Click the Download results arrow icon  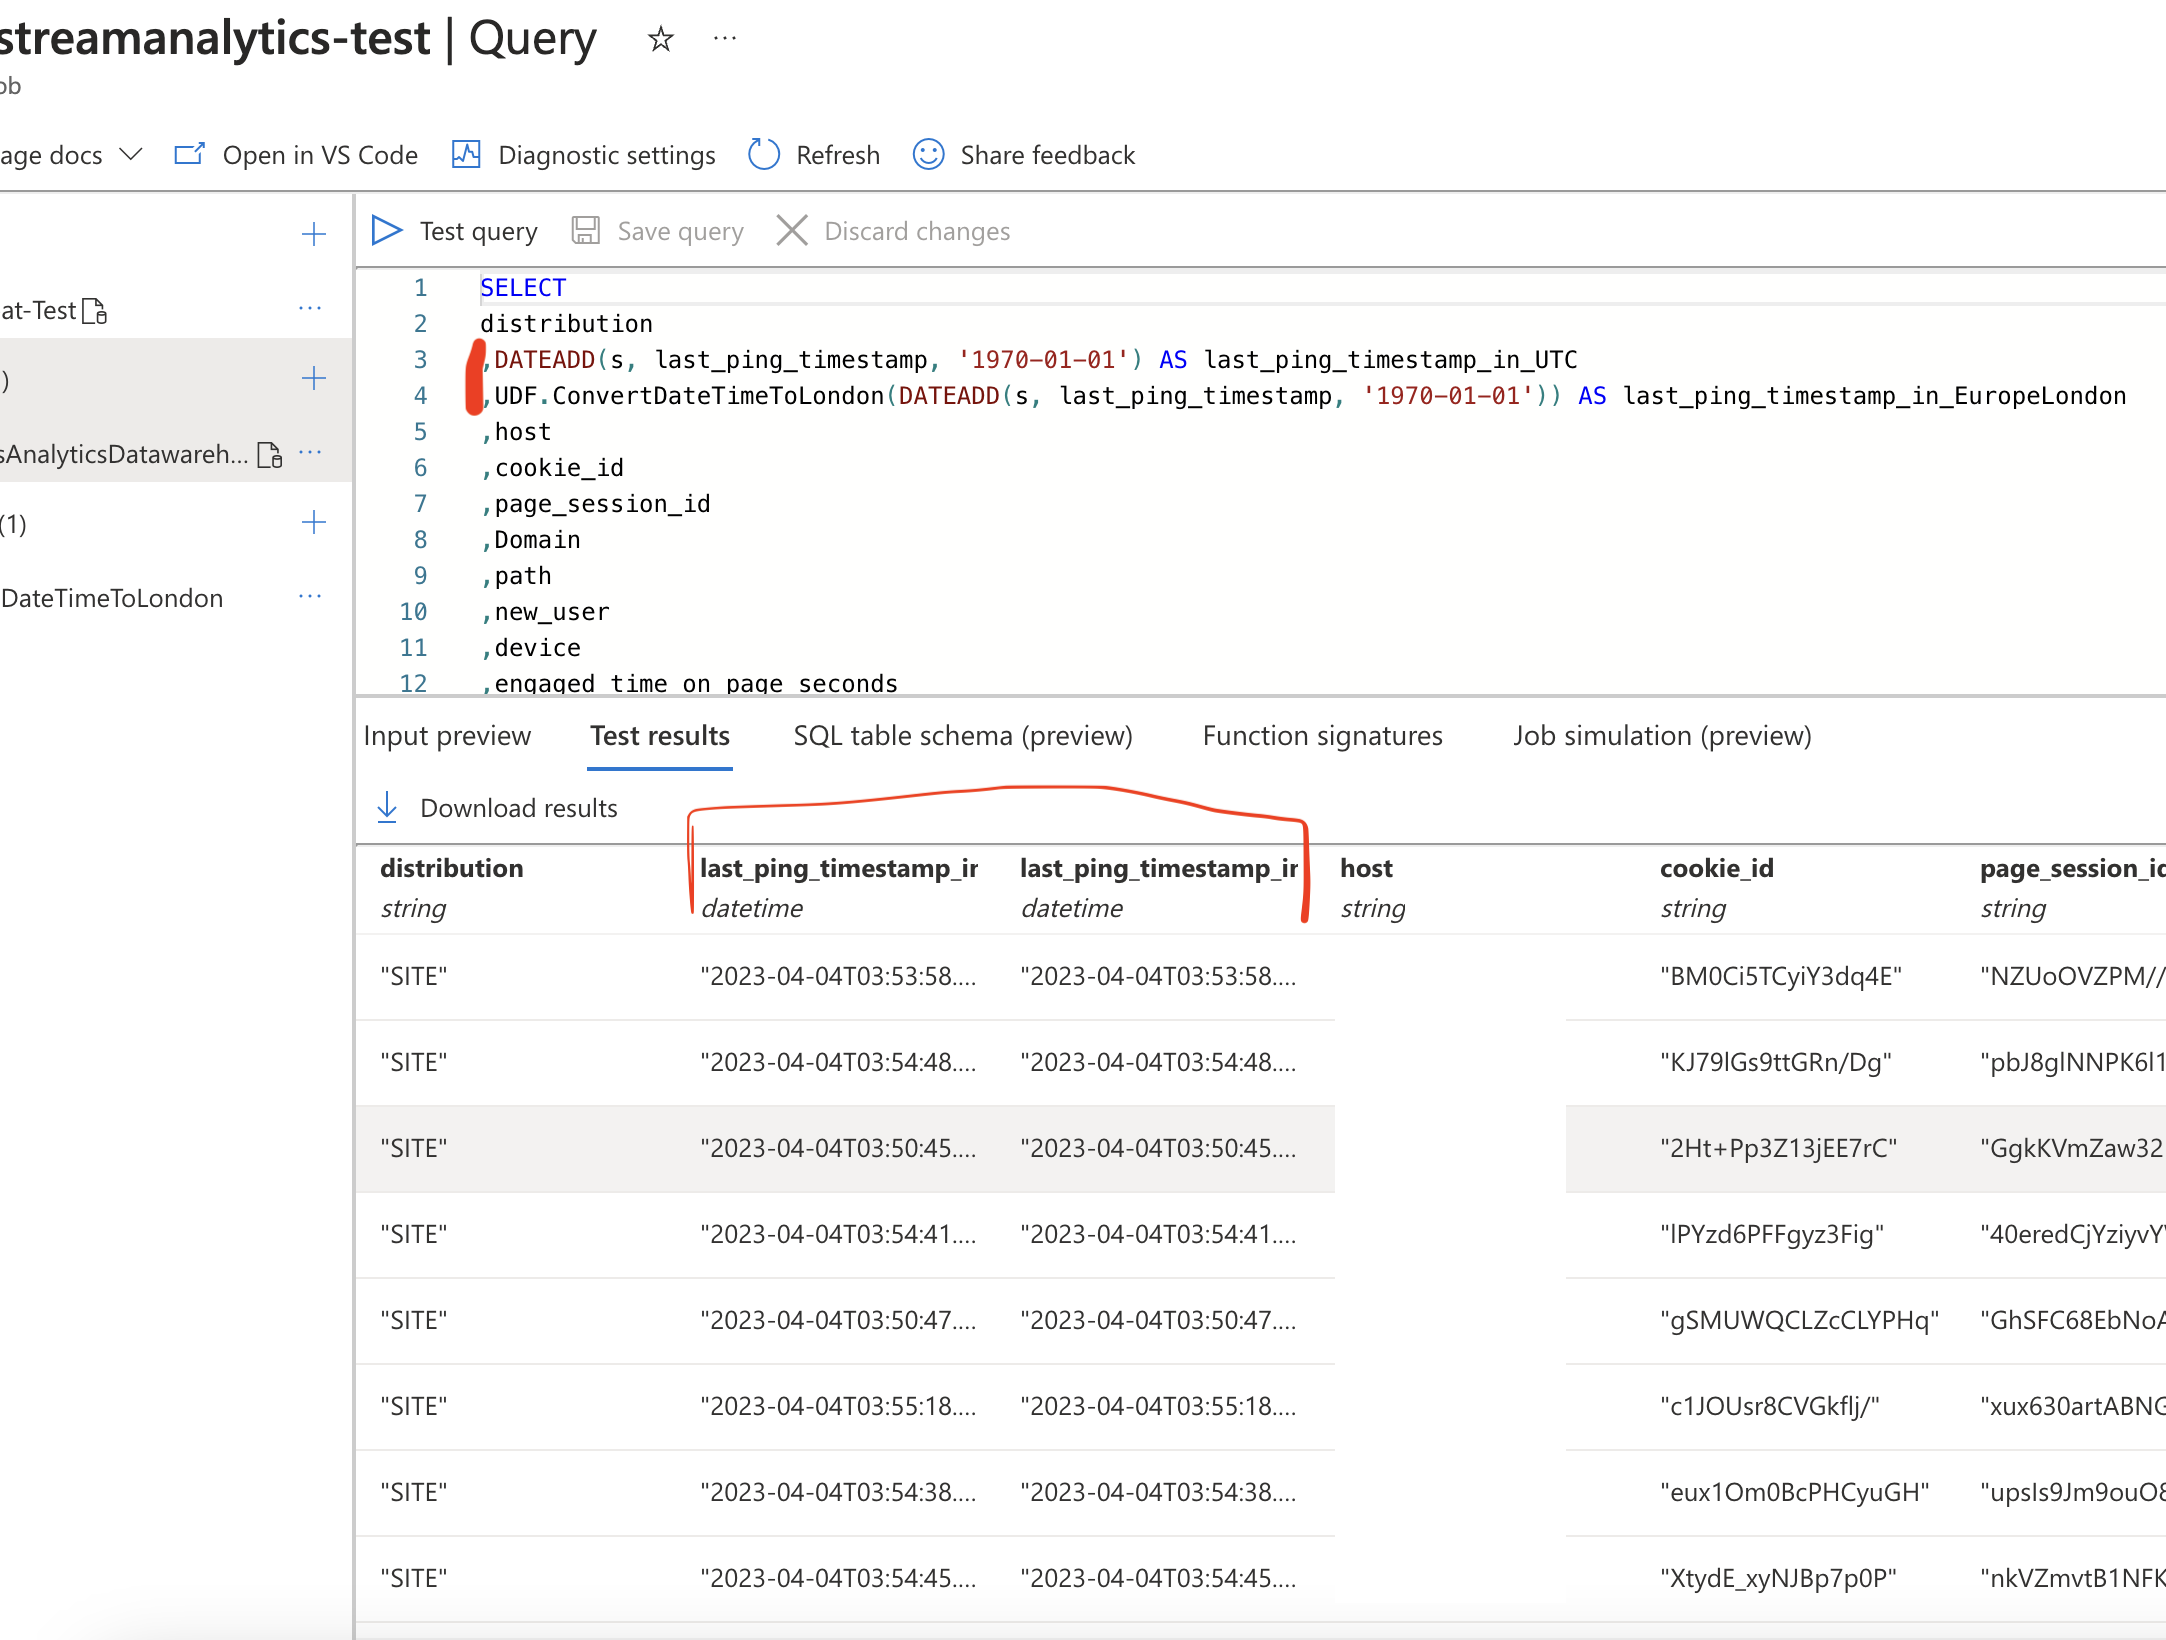coord(387,807)
